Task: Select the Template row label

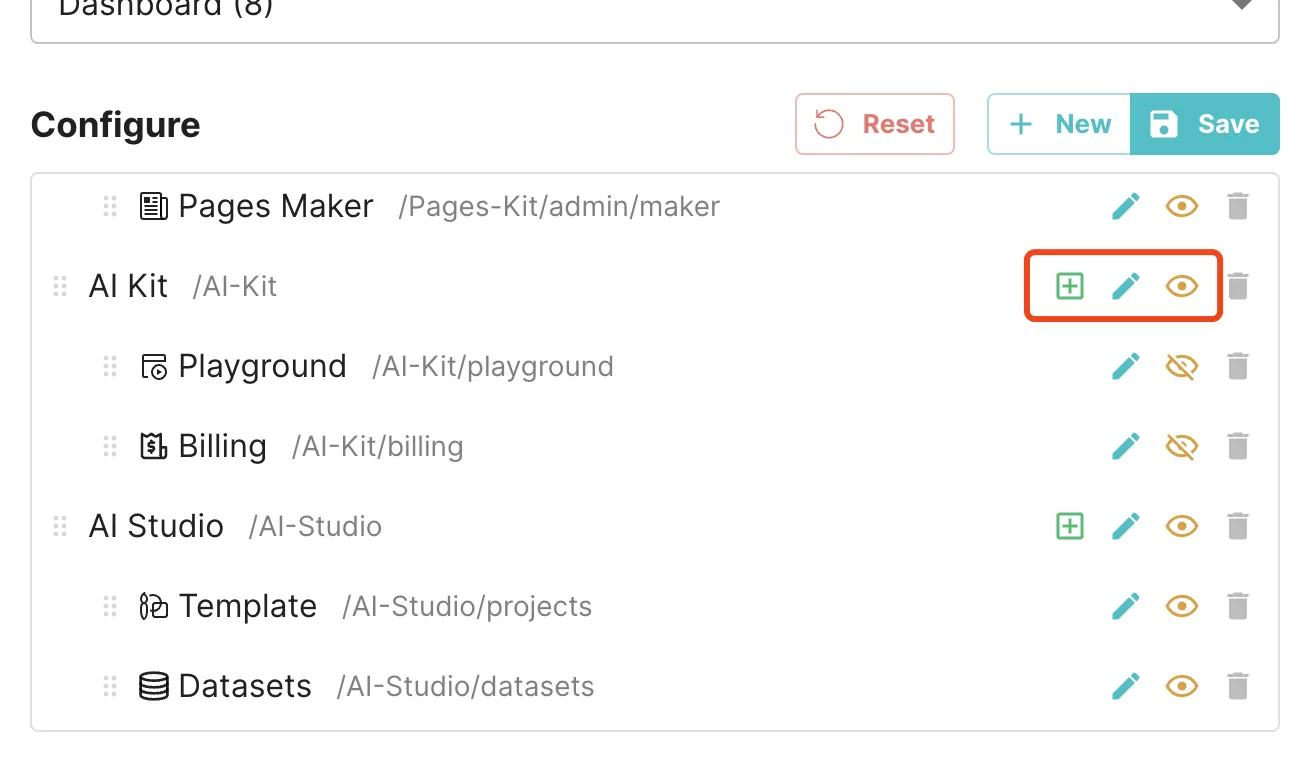Action: coord(248,606)
